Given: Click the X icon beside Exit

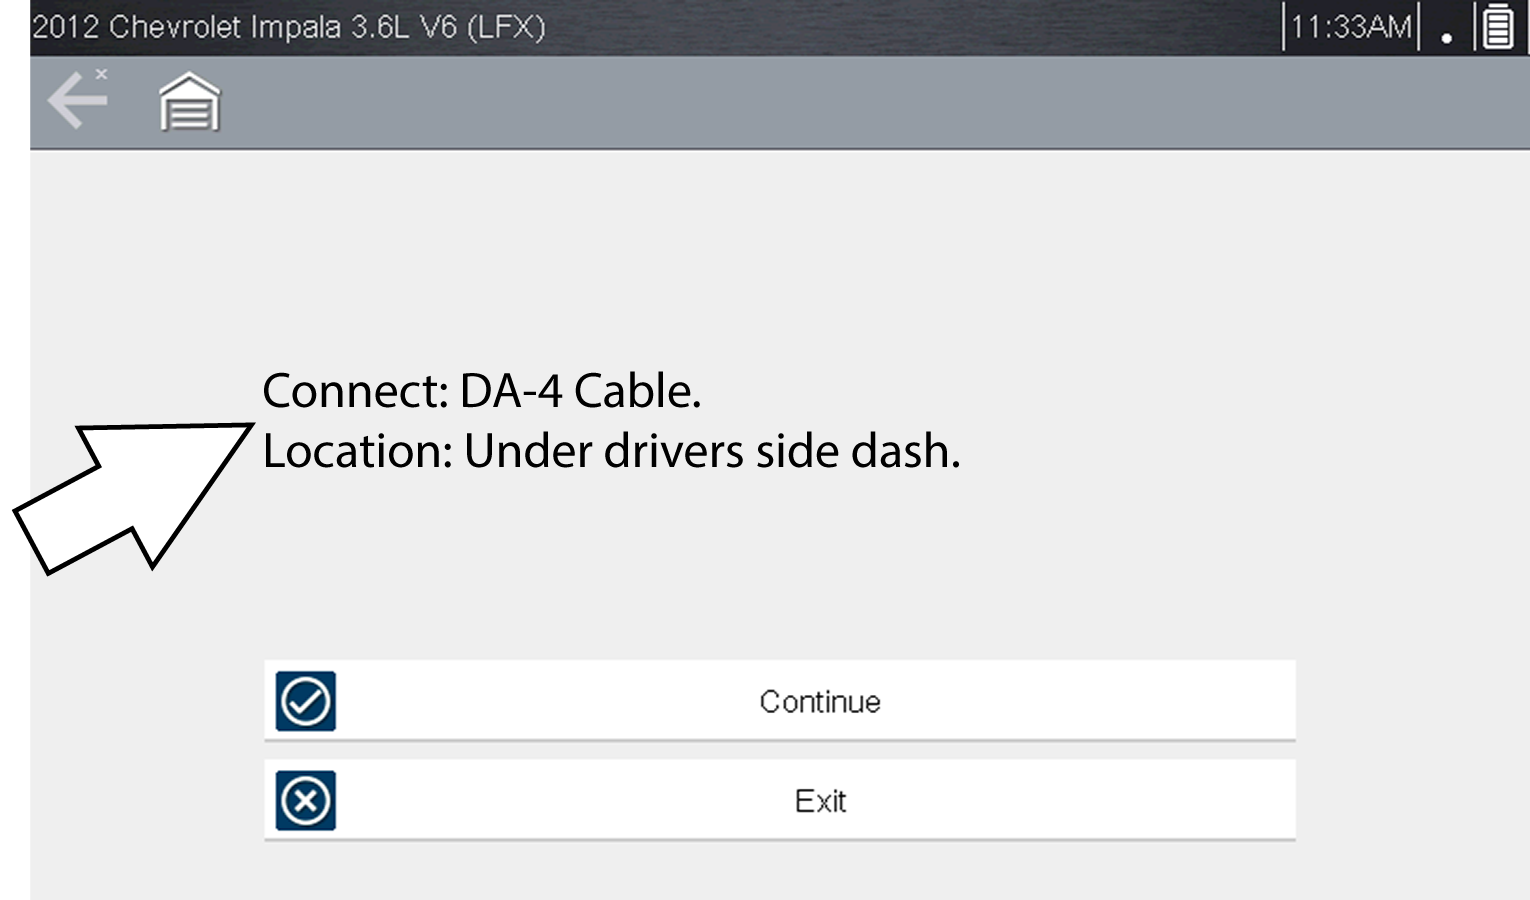Looking at the screenshot, I should (x=306, y=800).
